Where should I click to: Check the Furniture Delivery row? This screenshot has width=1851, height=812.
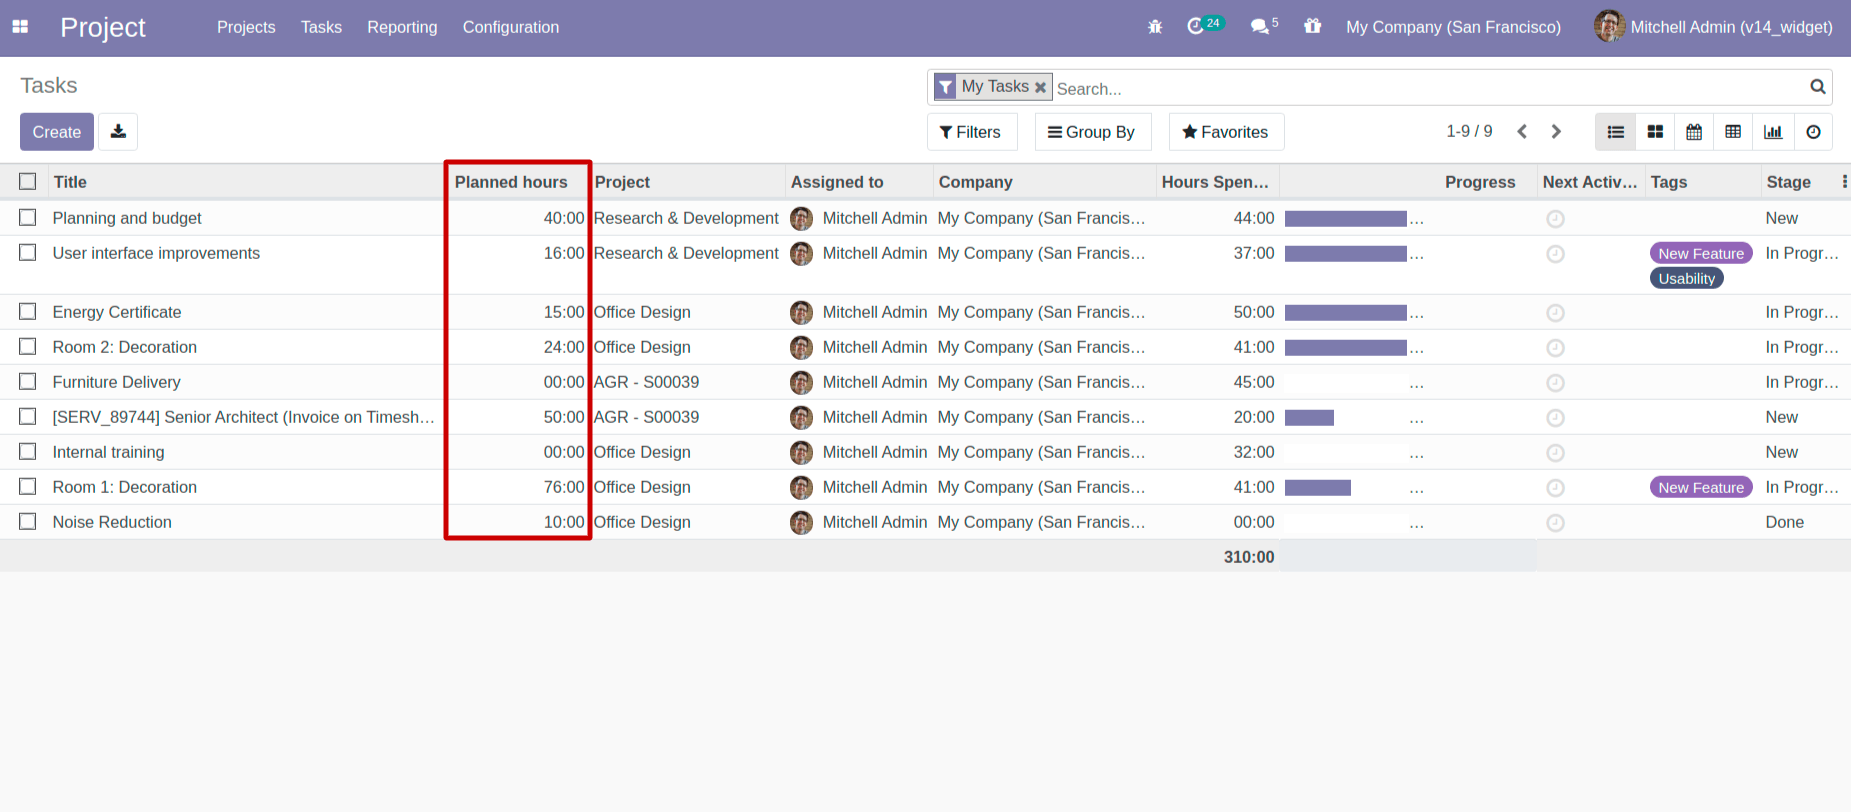28,381
